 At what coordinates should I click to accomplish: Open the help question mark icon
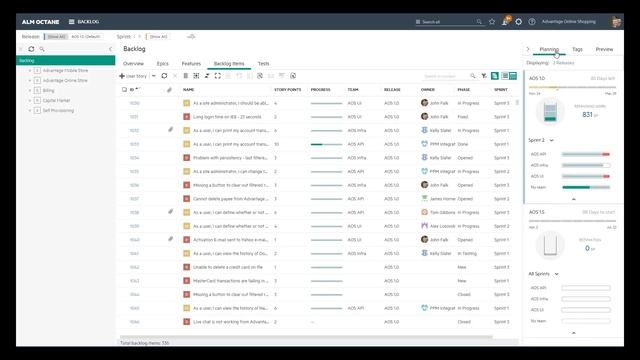(x=532, y=22)
